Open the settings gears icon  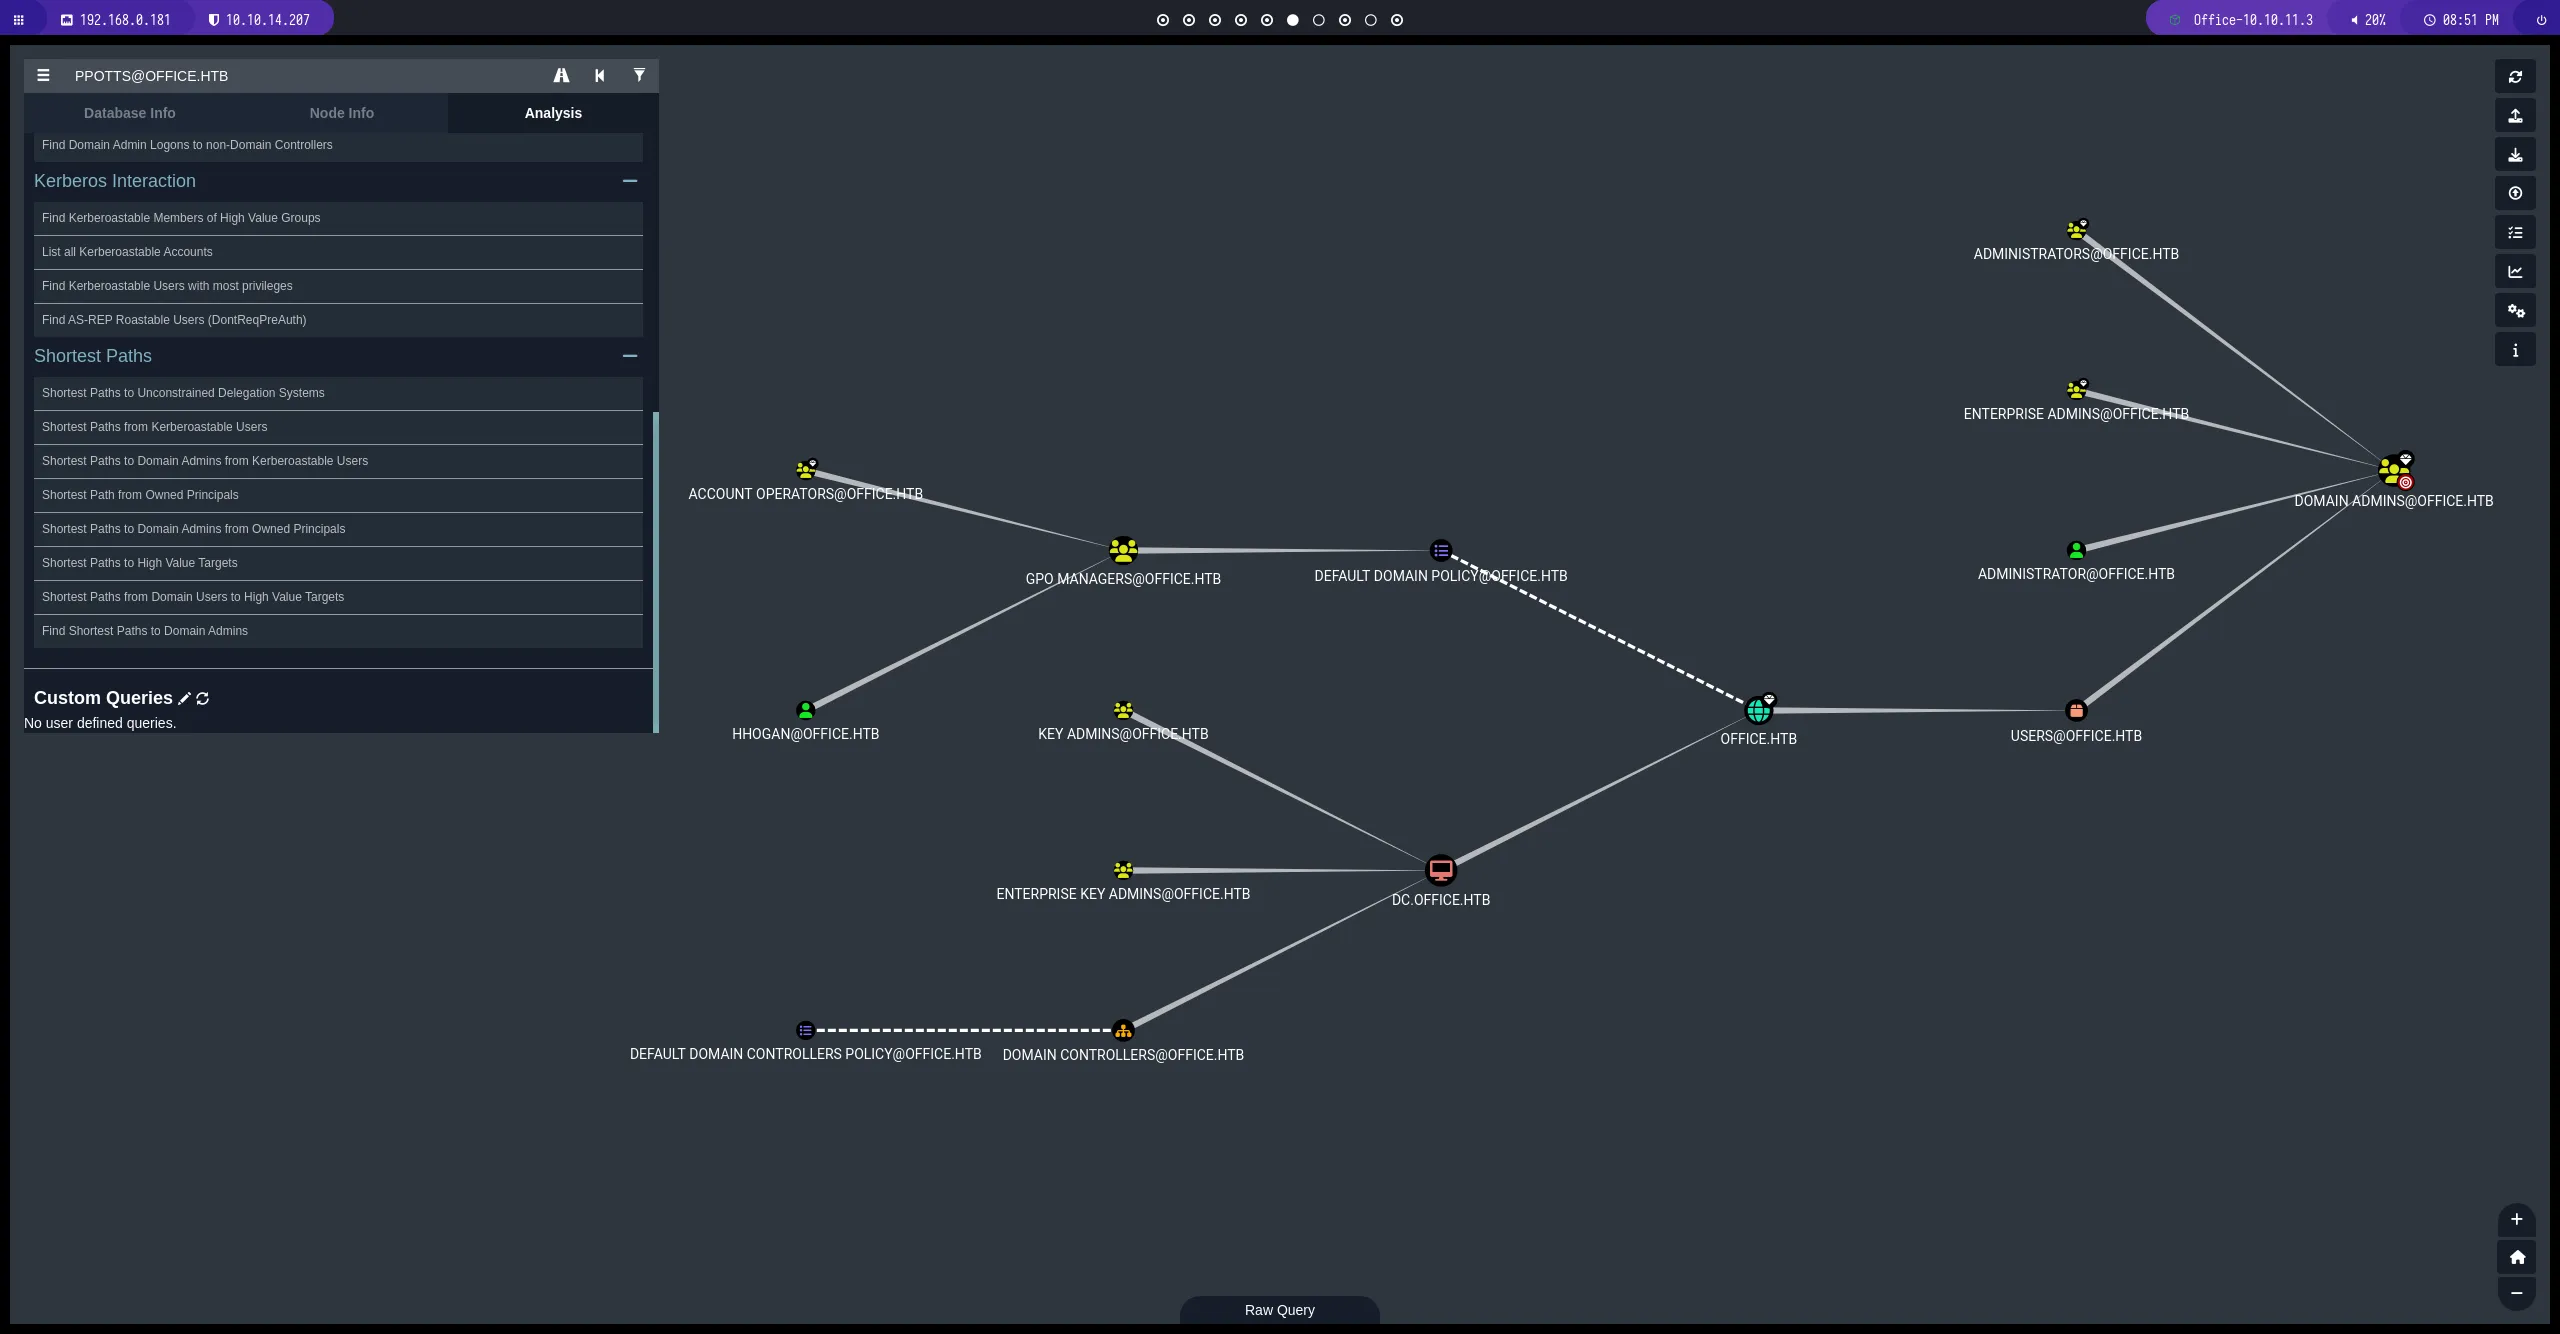(2515, 311)
